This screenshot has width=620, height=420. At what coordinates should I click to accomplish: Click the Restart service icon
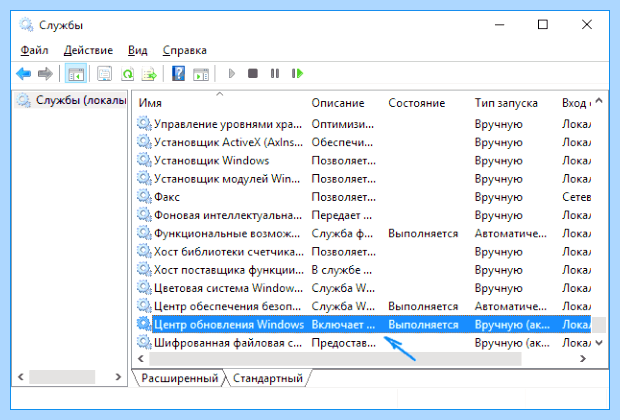(297, 74)
